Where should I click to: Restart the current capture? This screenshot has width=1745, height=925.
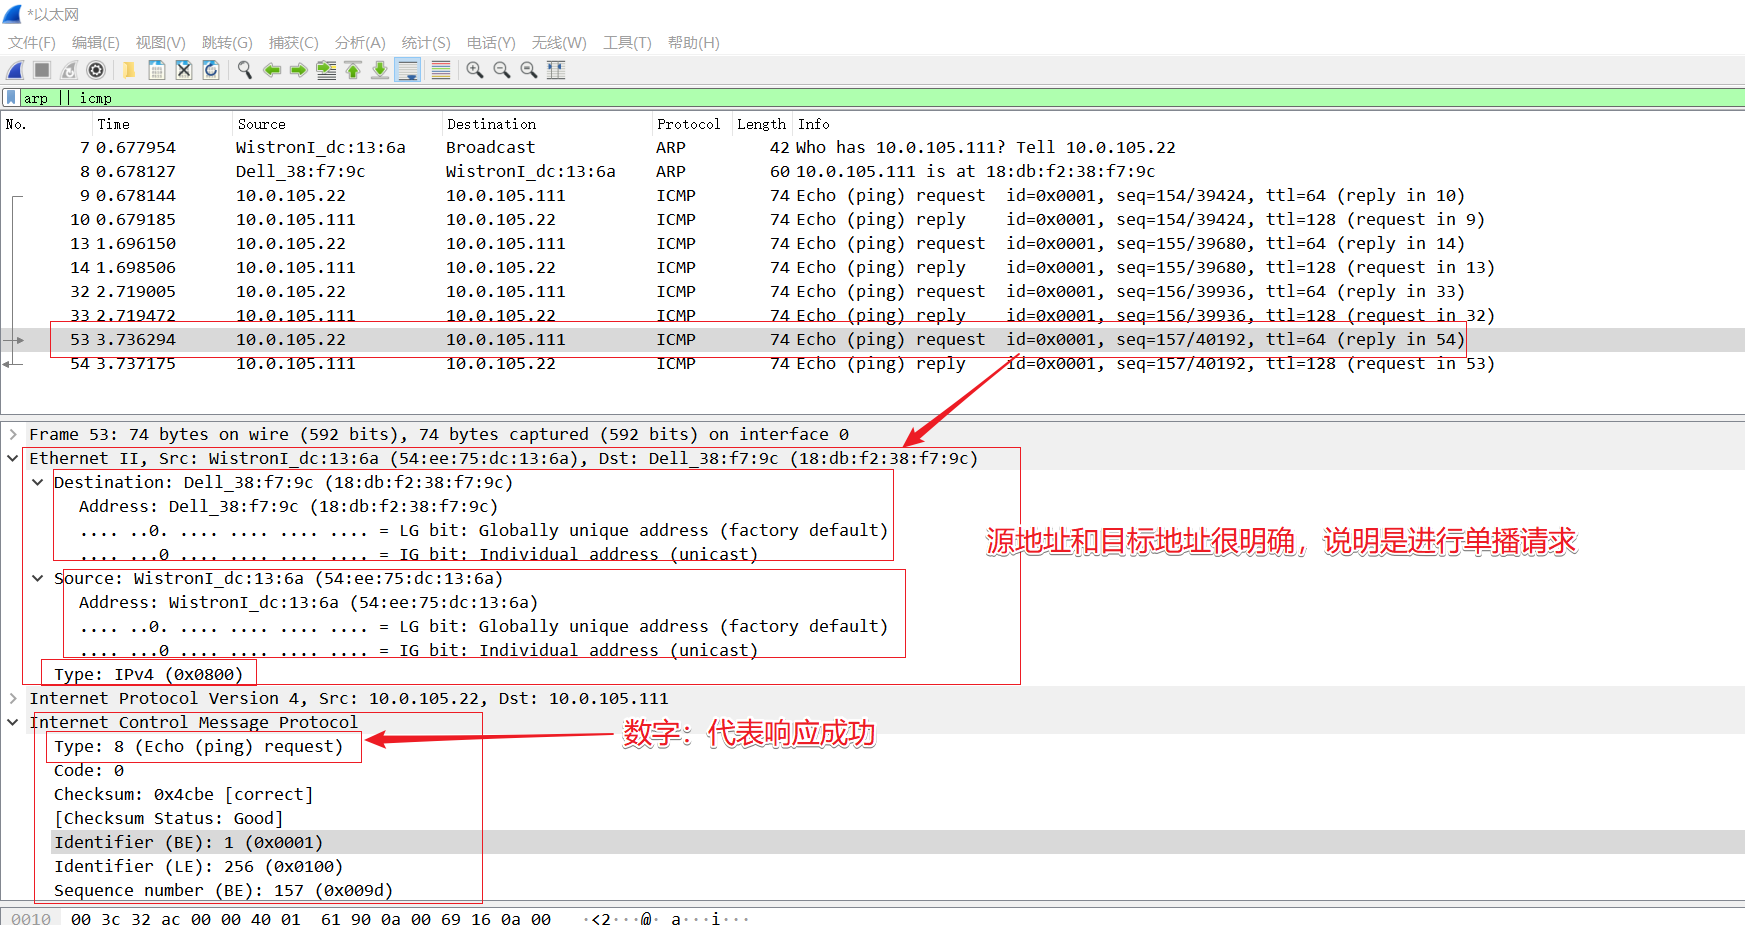[x=69, y=70]
